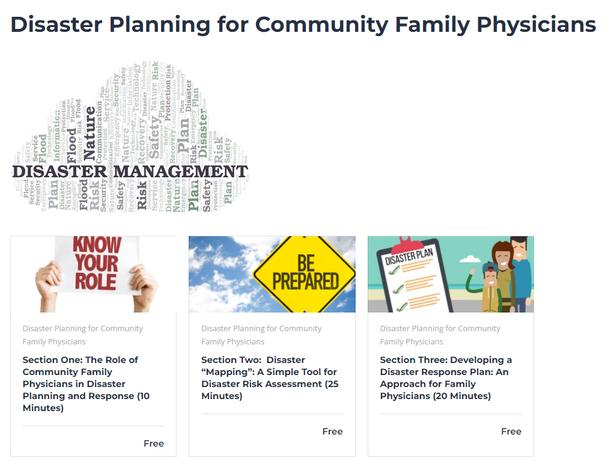Image resolution: width=605 pixels, height=476 pixels.
Task: Open the Disaster Plan clipboard thumbnail
Action: (x=451, y=274)
